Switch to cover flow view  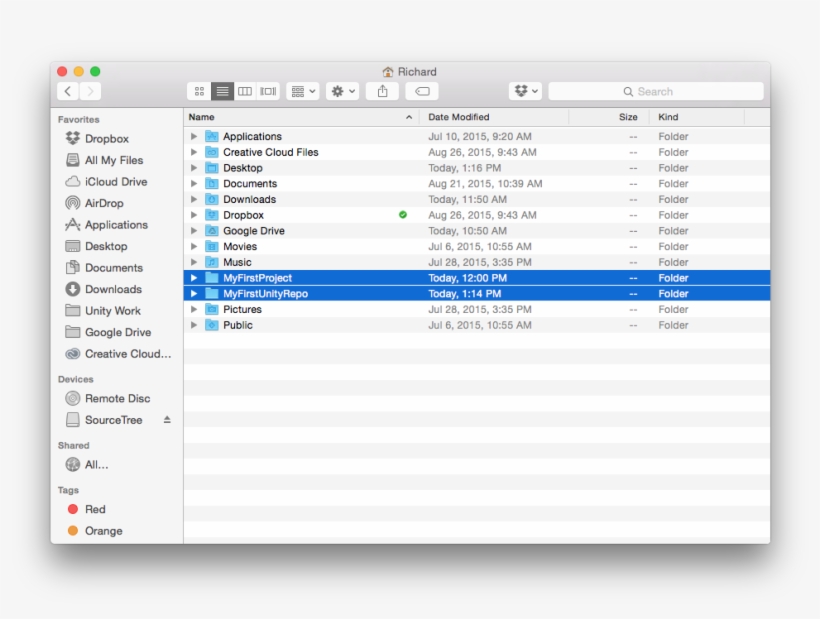pyautogui.click(x=268, y=90)
